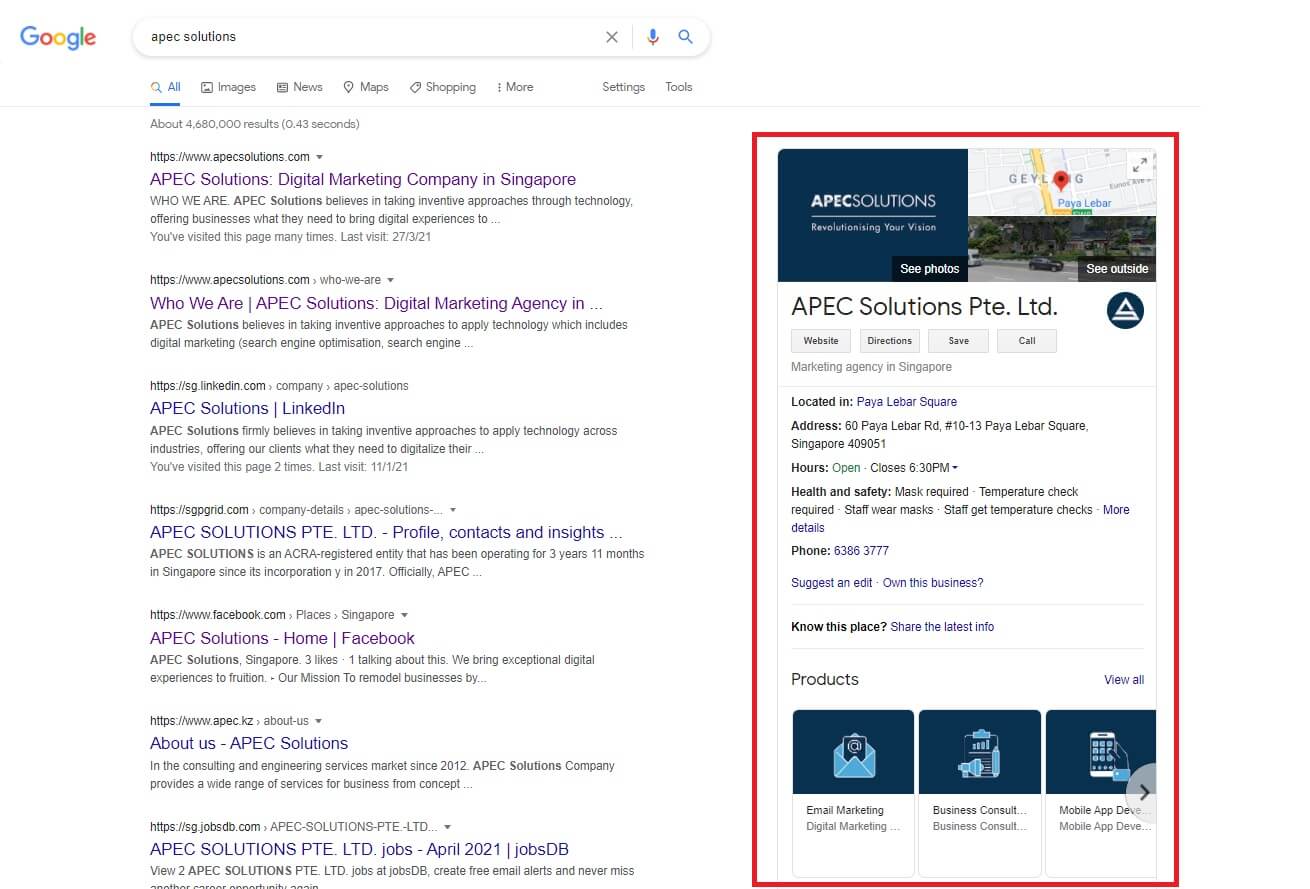The height and width of the screenshot is (889, 1310).
Task: Click Suggest an edit link
Action: (832, 583)
